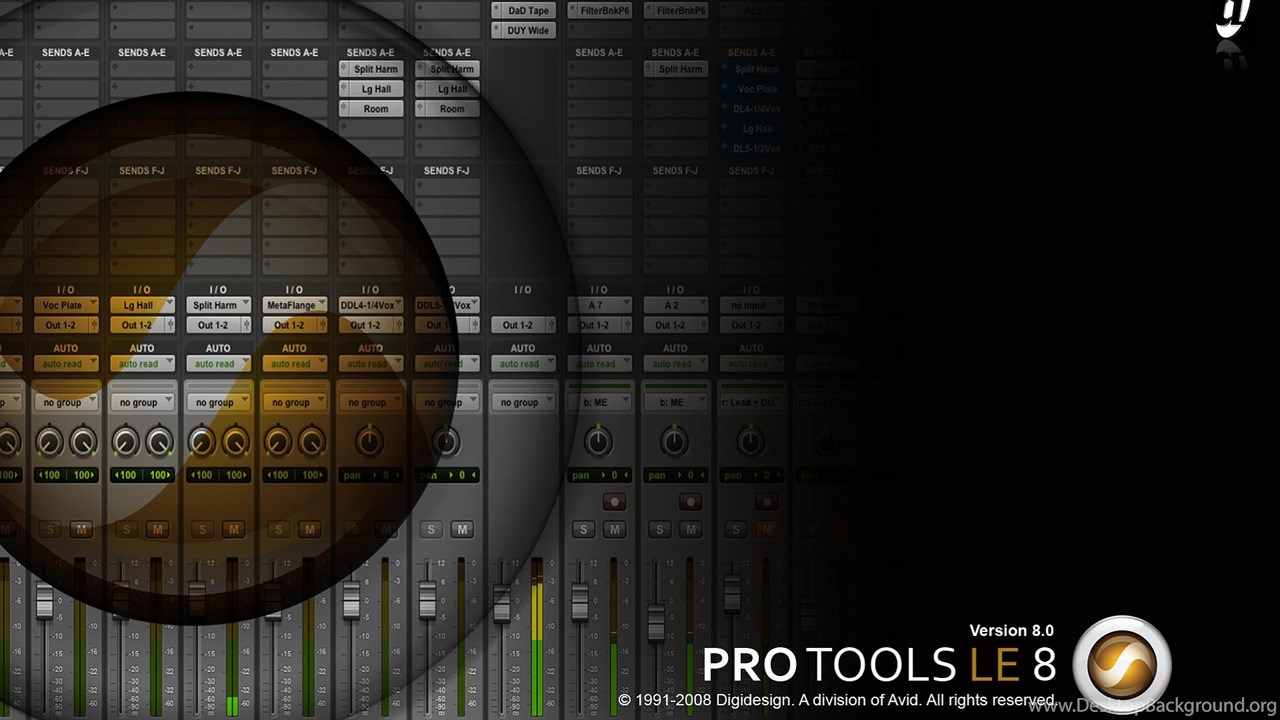Image resolution: width=1280 pixels, height=720 pixels.
Task: Click the pan knob on the DDL4-1/4Vox channel
Action: pyautogui.click(x=370, y=440)
